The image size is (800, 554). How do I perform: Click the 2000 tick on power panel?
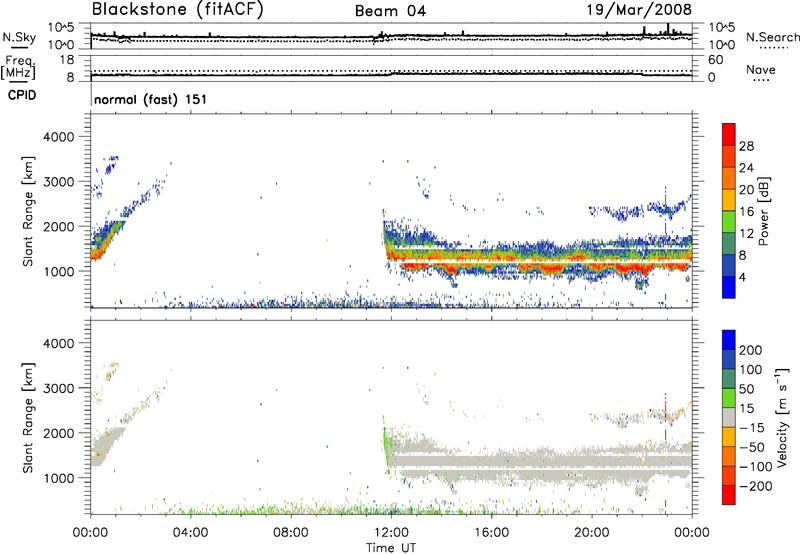(59, 226)
